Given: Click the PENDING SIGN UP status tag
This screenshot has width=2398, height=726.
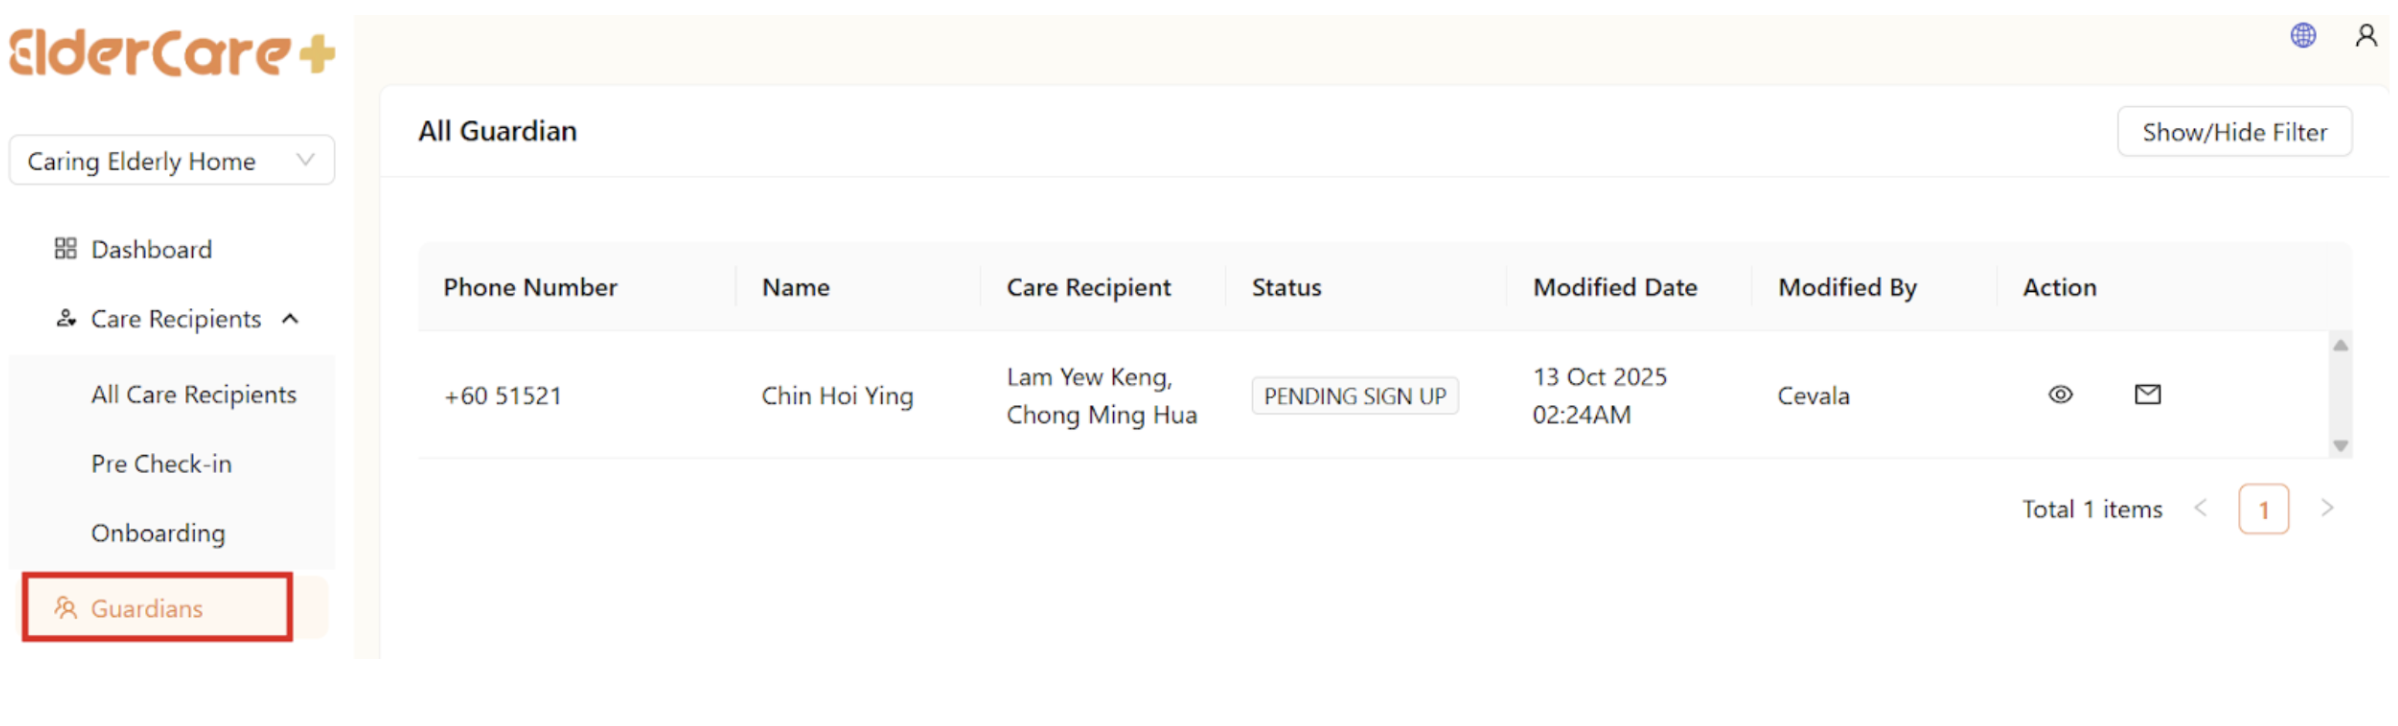Looking at the screenshot, I should [1354, 396].
